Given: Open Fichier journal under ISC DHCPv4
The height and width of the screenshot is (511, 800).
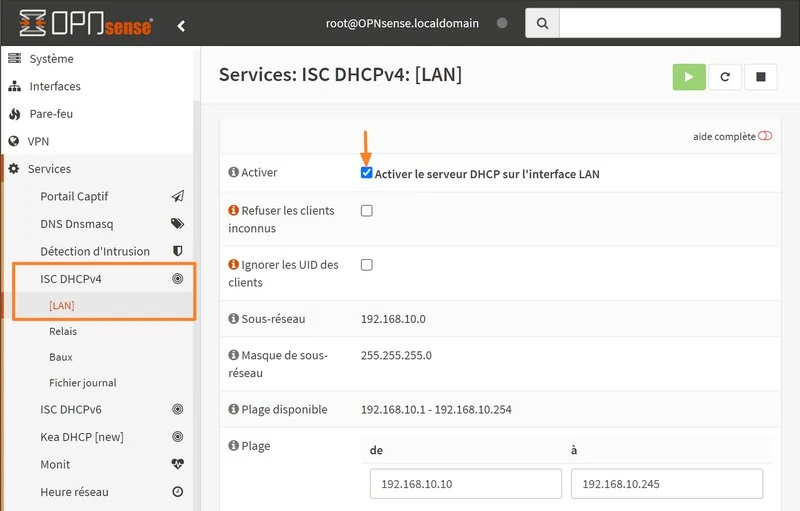Looking at the screenshot, I should pyautogui.click(x=82, y=383).
